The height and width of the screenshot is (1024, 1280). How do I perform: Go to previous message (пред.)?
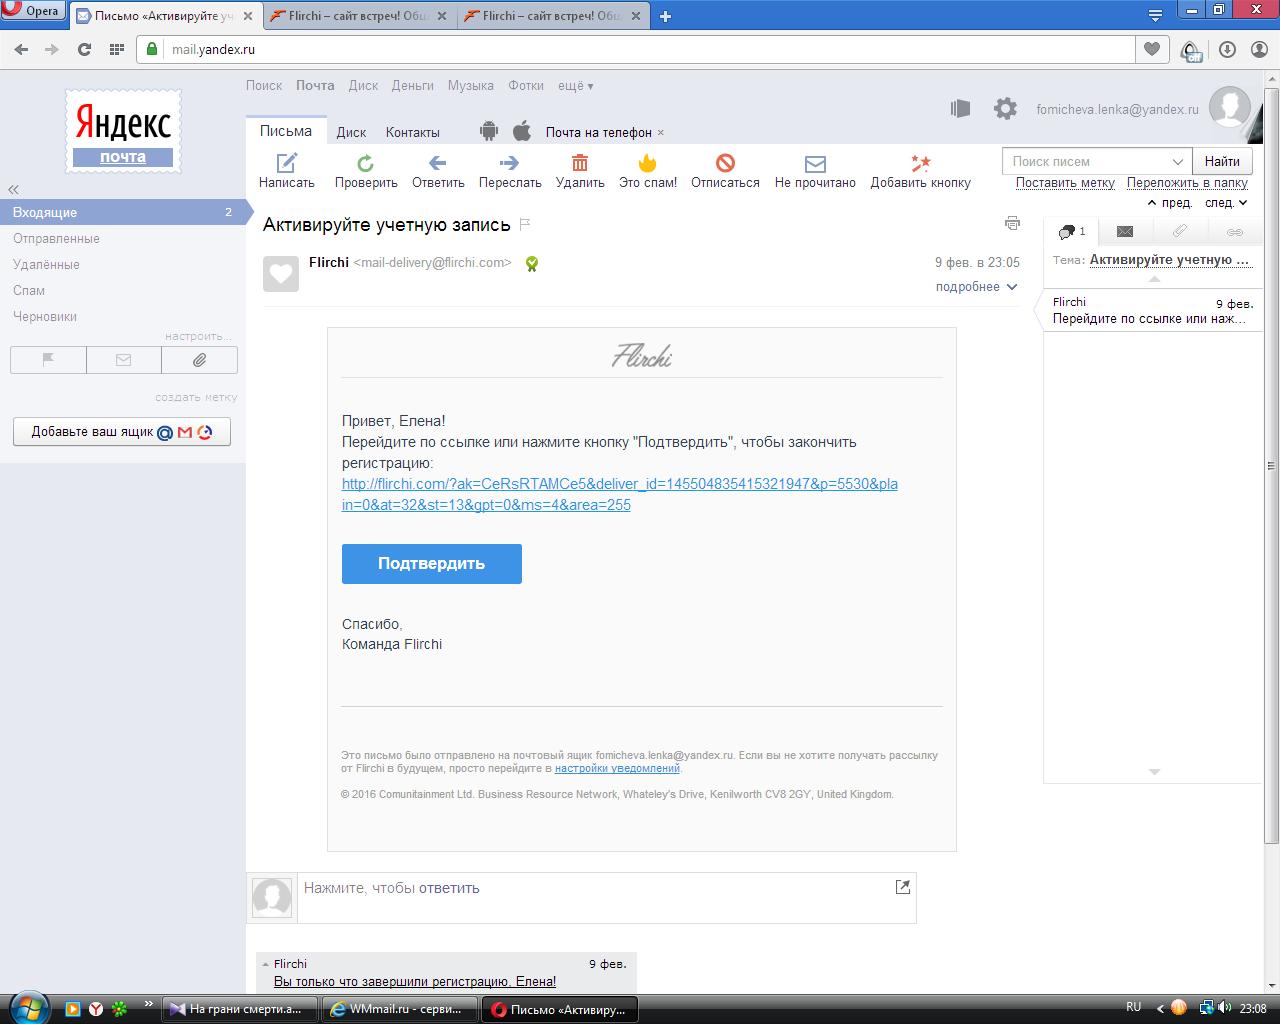(x=1170, y=203)
